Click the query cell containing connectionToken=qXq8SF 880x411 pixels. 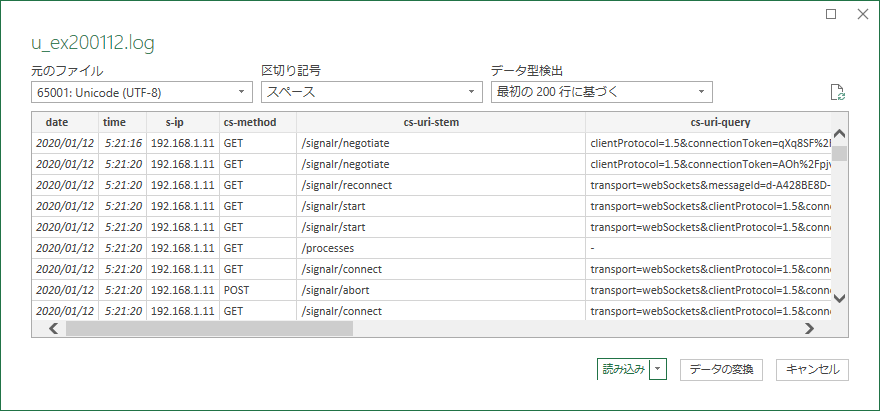coord(708,143)
